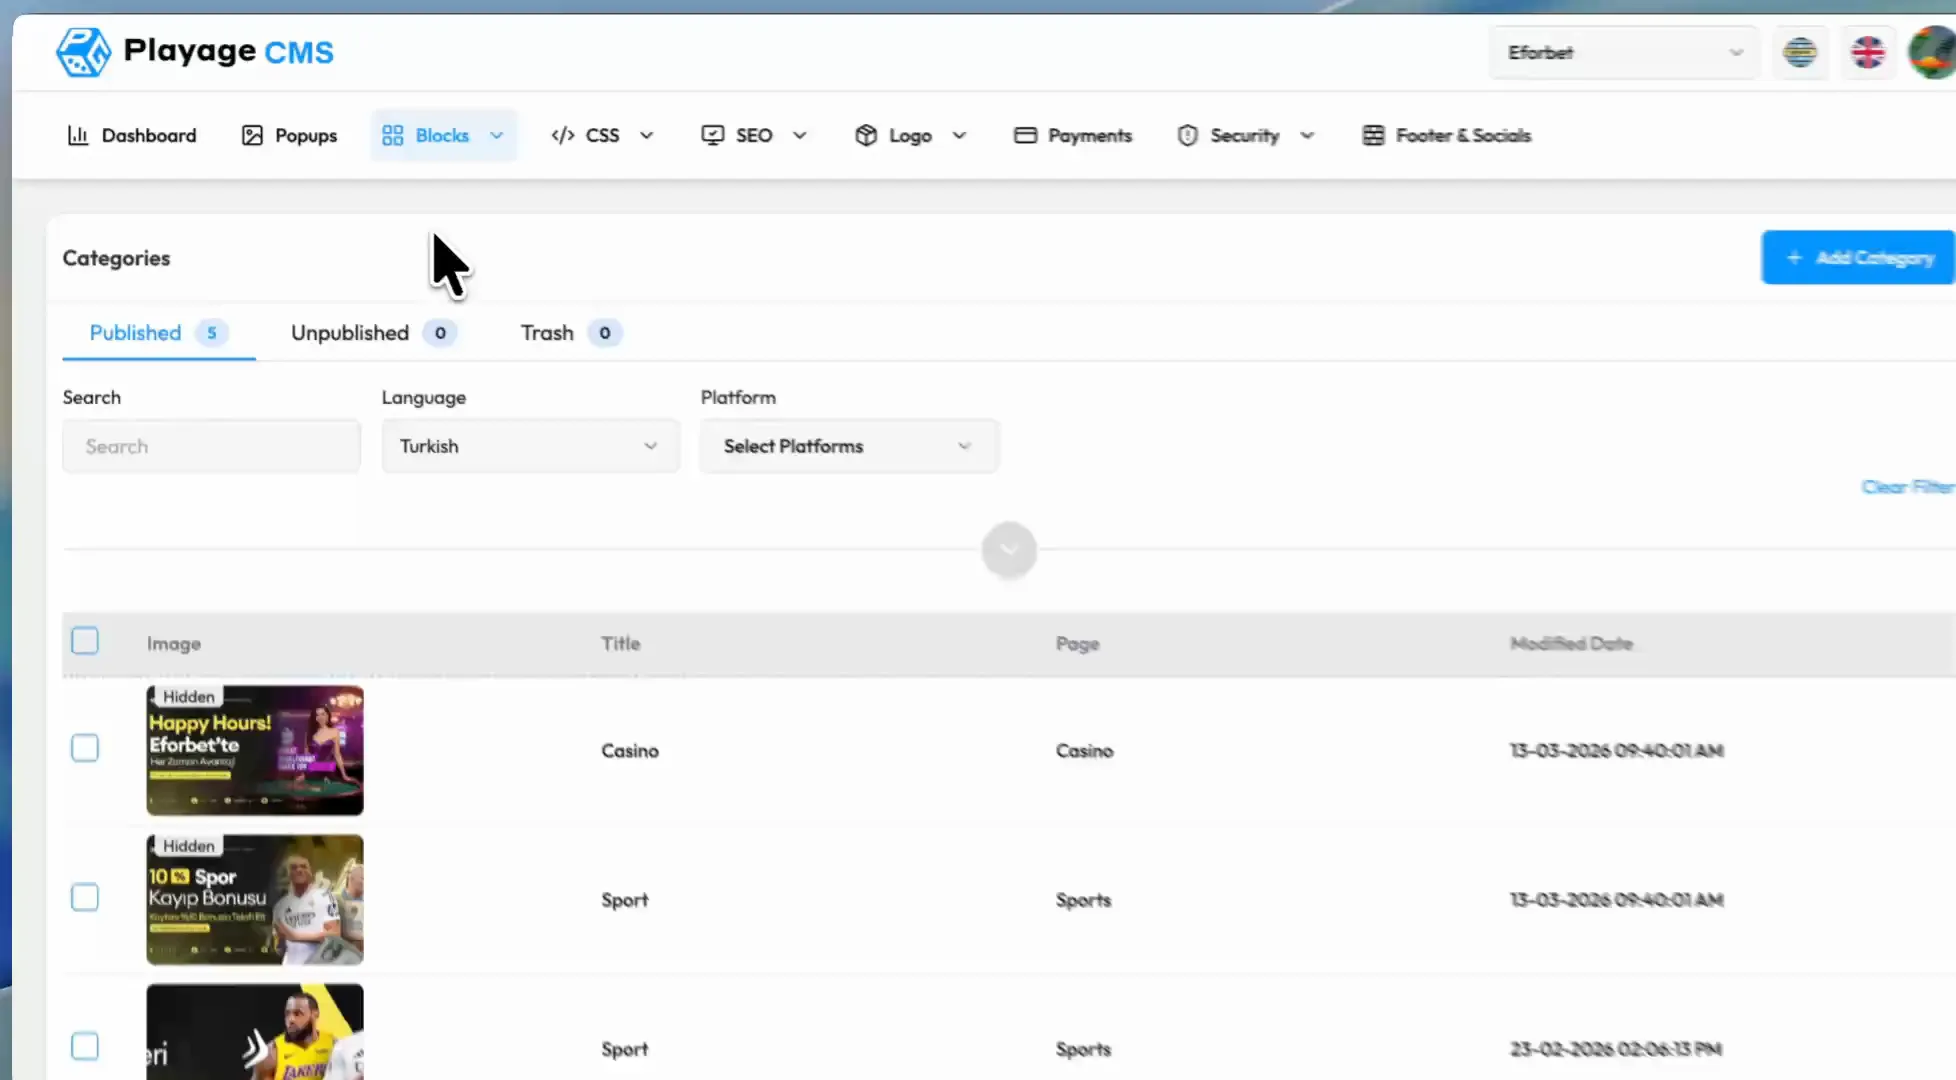This screenshot has height=1080, width=1956.
Task: Click the Payments card icon
Action: click(1025, 135)
